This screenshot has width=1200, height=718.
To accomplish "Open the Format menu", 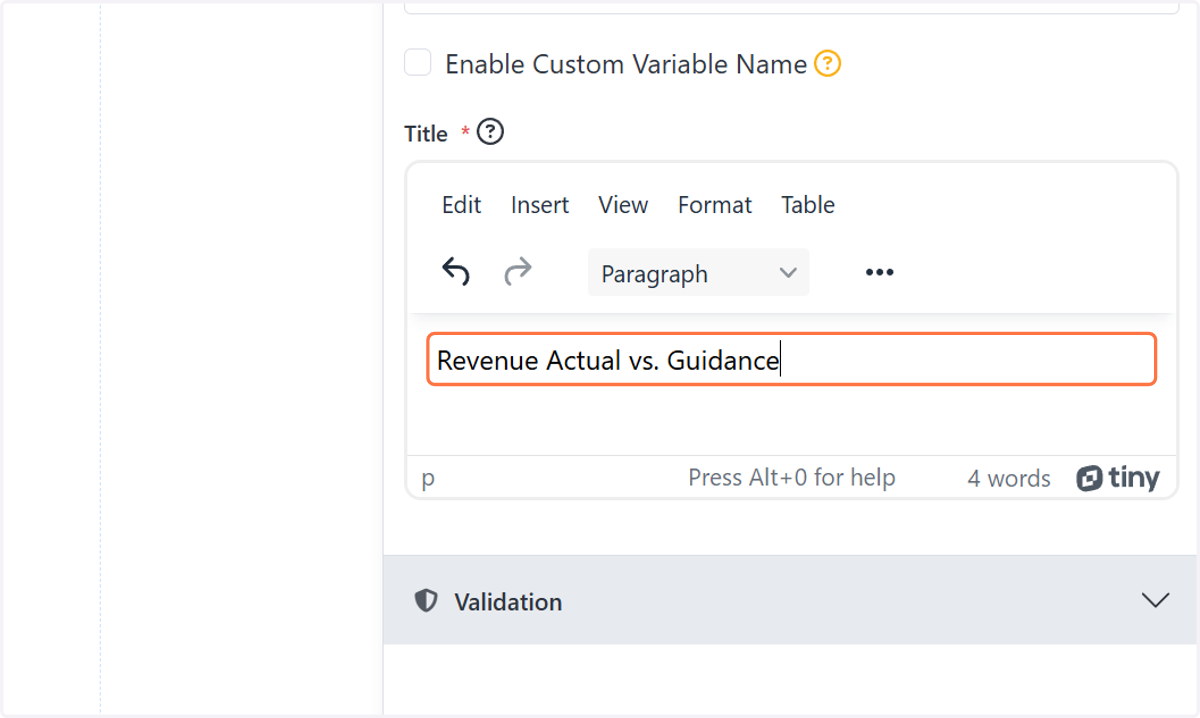I will point(714,205).
